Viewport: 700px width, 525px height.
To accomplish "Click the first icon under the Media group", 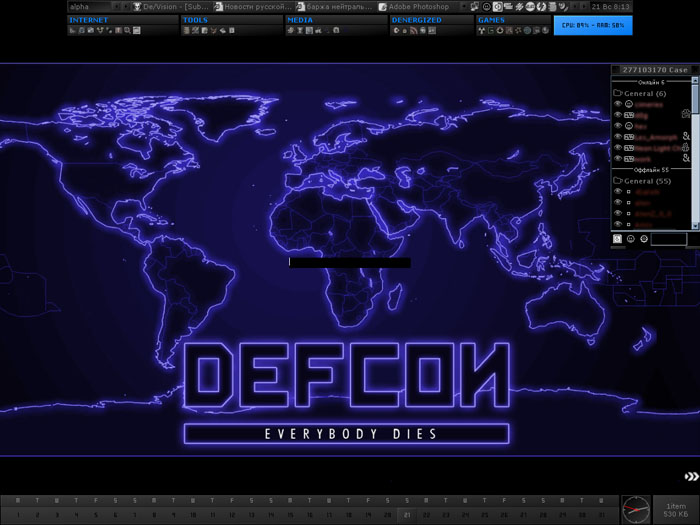I will click(x=291, y=31).
